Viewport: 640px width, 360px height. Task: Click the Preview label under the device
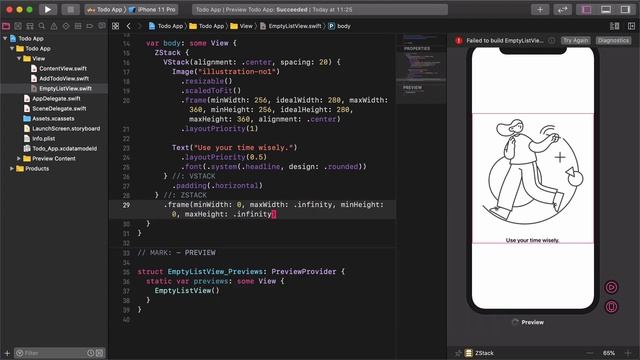coord(532,322)
